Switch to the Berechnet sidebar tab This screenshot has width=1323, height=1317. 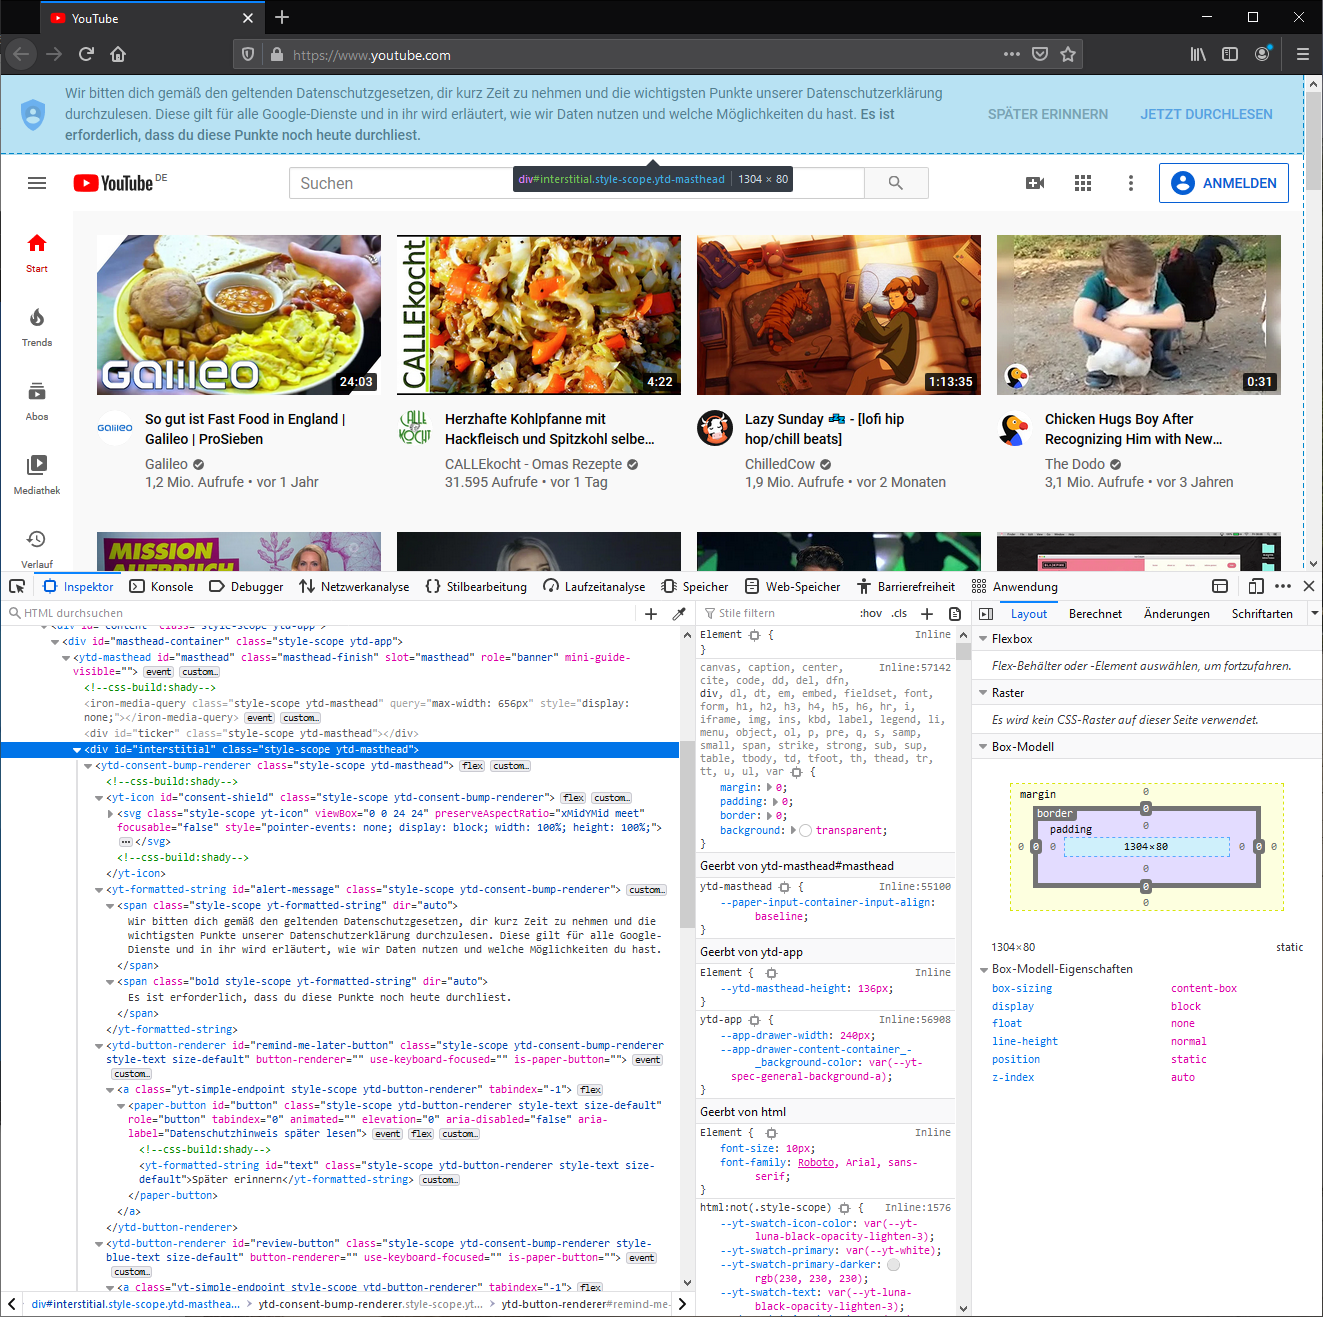[x=1095, y=613]
